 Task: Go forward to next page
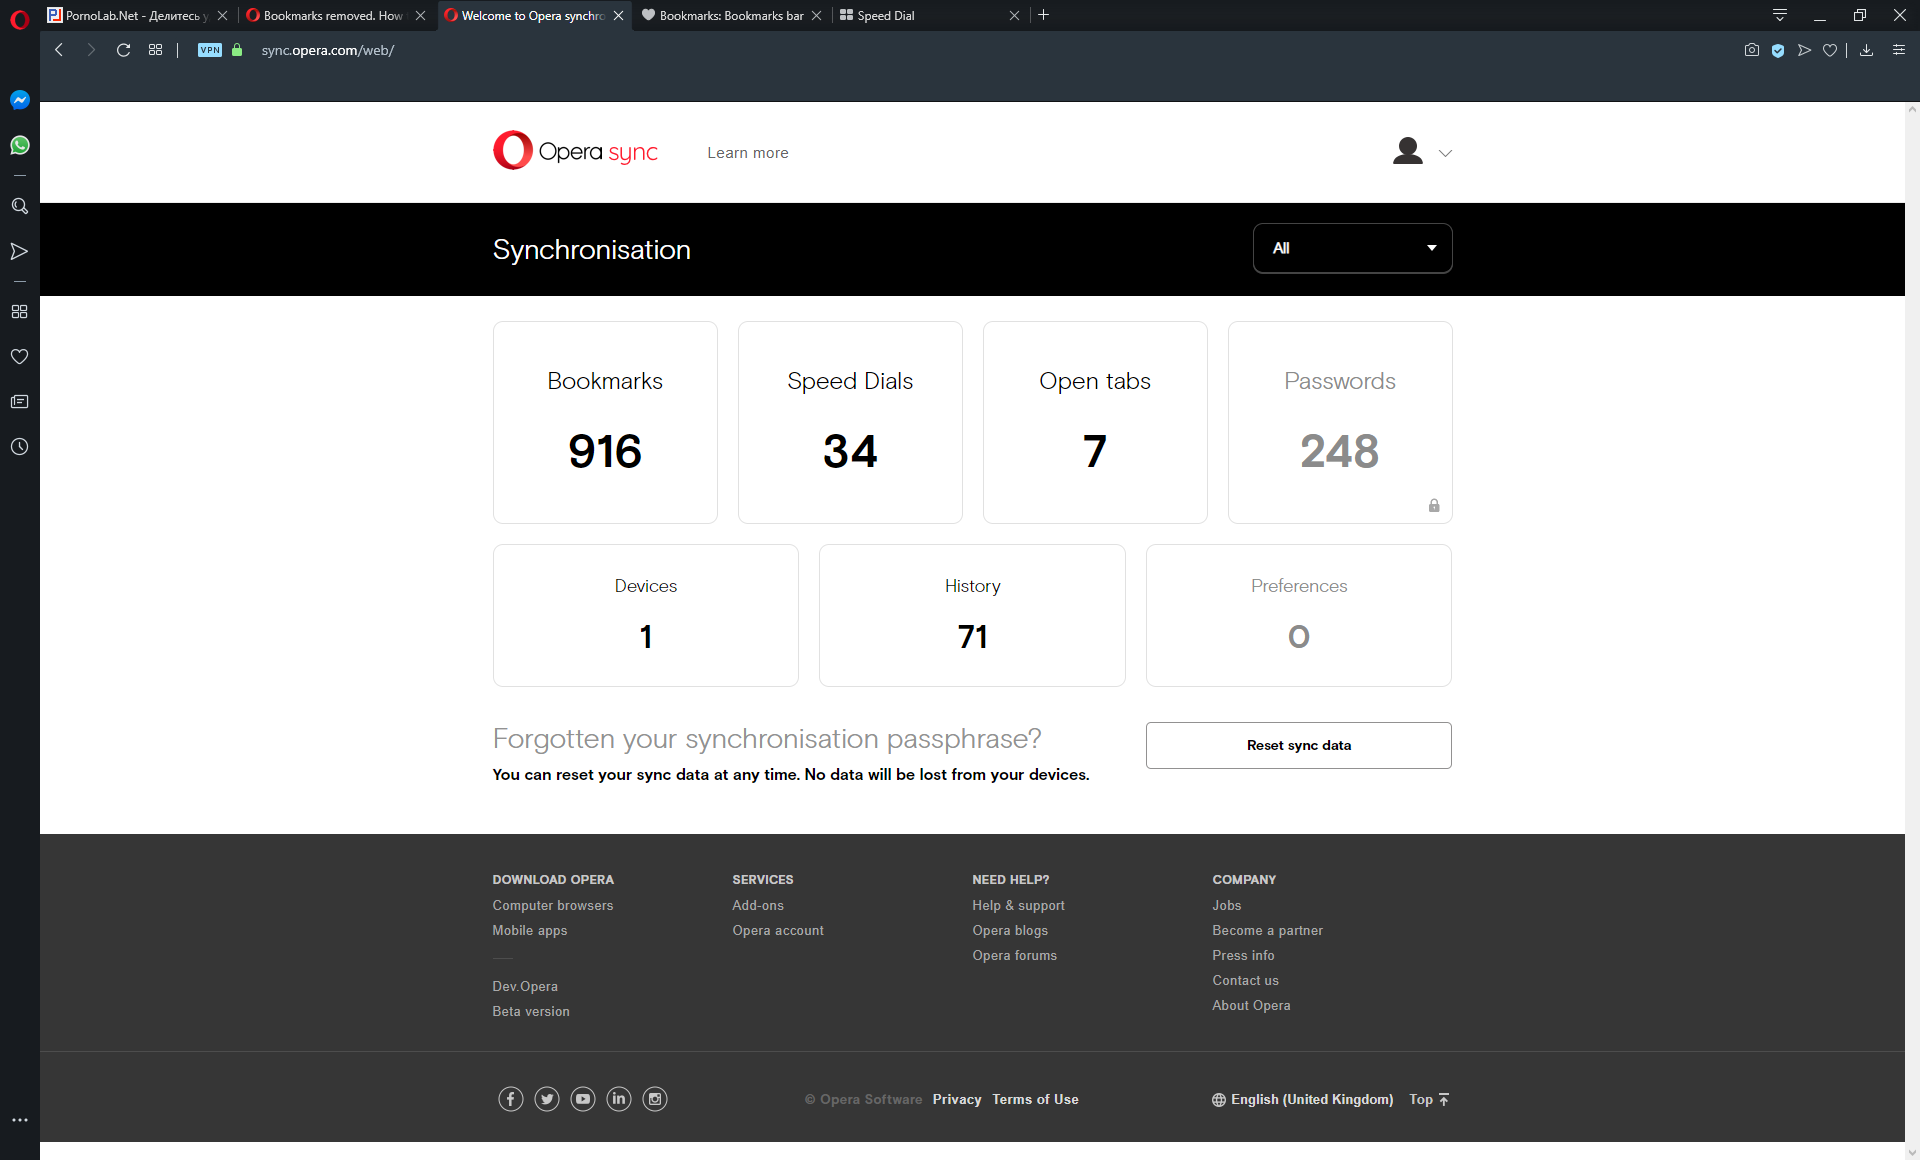[91, 50]
